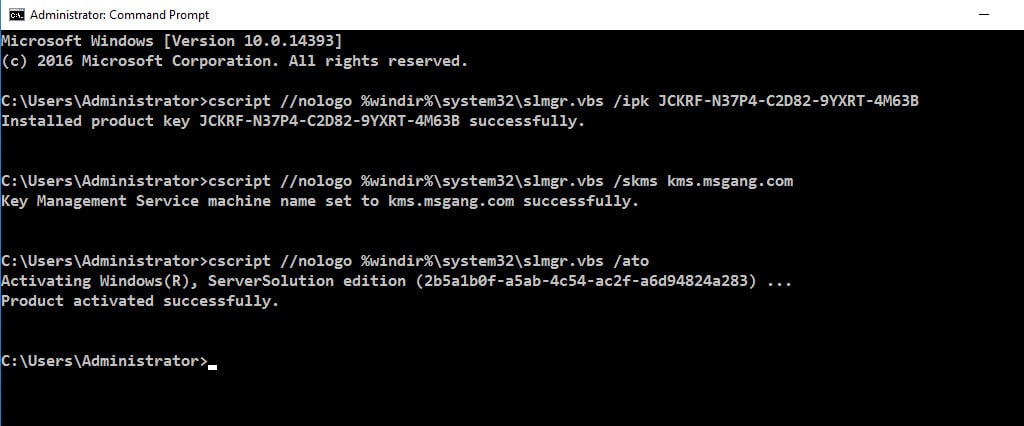Click %windir% in the /ato command line
1024x426 pixels.
[x=397, y=261]
